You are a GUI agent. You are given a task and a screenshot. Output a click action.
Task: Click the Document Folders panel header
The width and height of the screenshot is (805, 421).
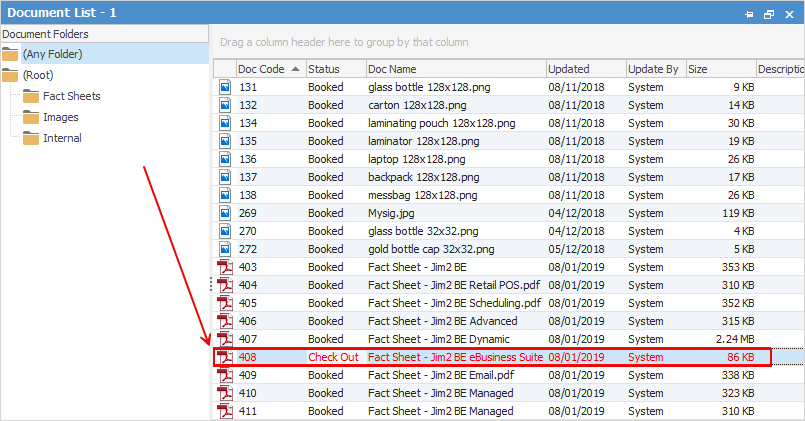[x=104, y=34]
